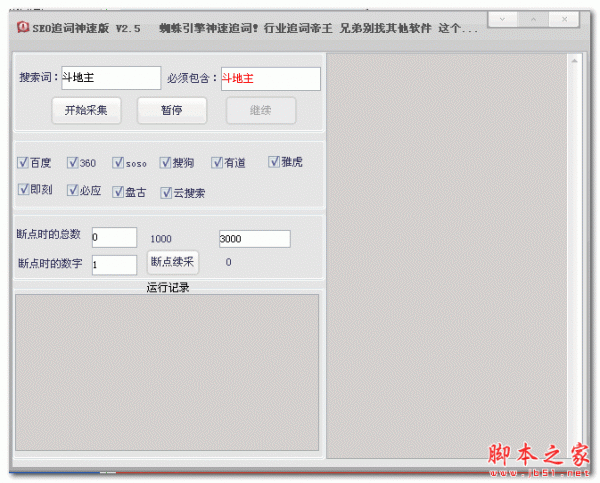The image size is (600, 483).
Task: Click the 断点时的总数 input field
Action: point(114,237)
